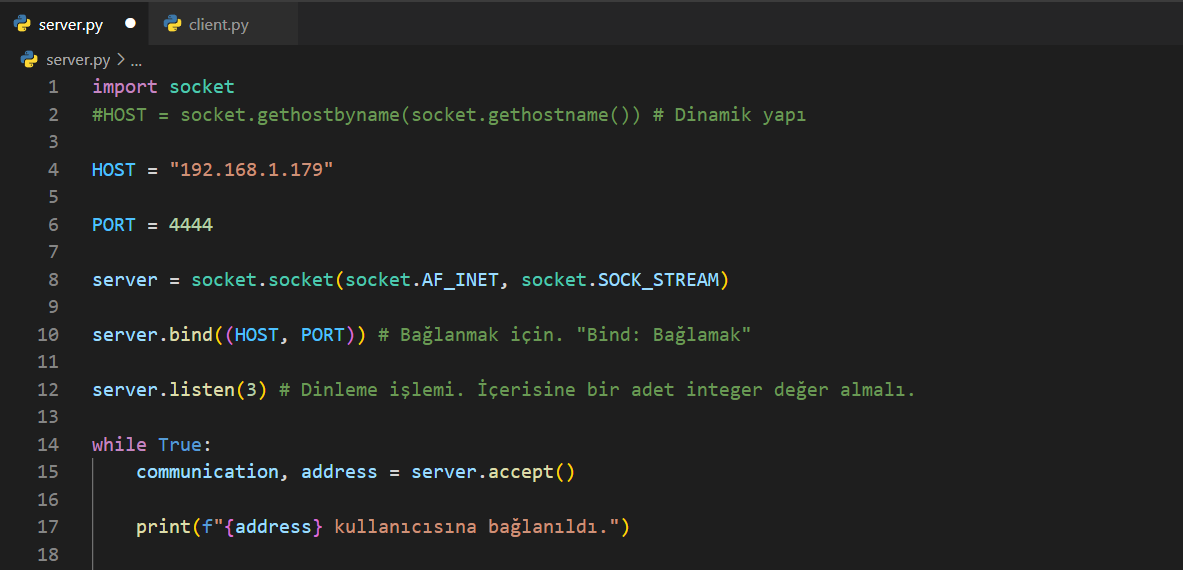
Task: Open the server.py breadcrumb file name
Action: click(x=78, y=60)
